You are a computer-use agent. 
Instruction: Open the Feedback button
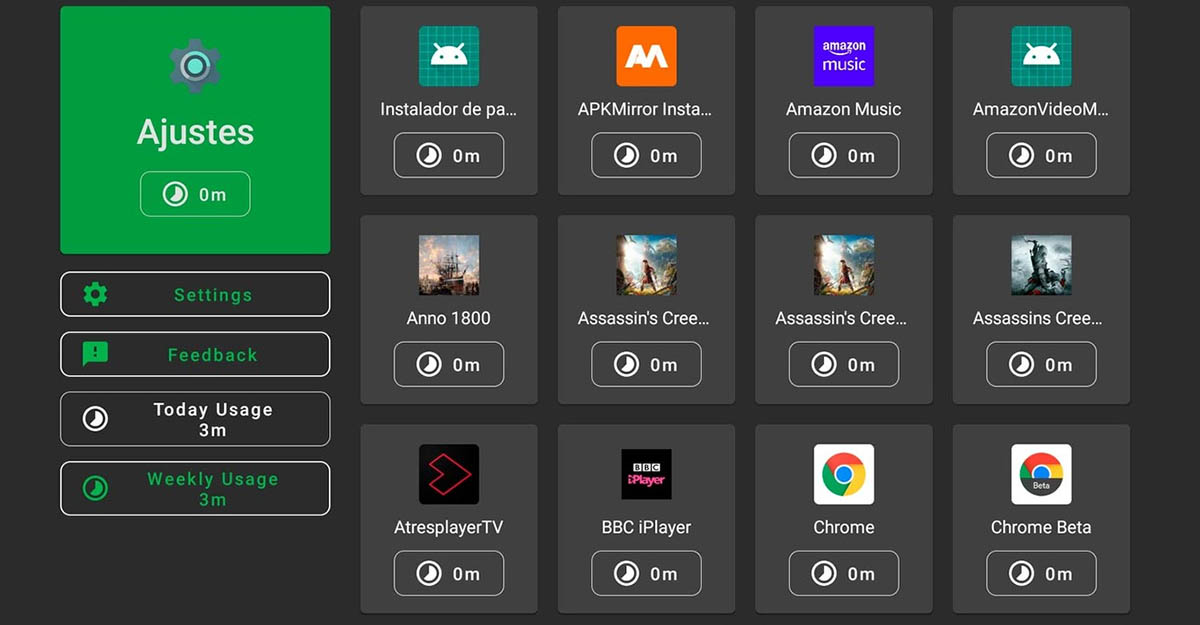coord(195,354)
